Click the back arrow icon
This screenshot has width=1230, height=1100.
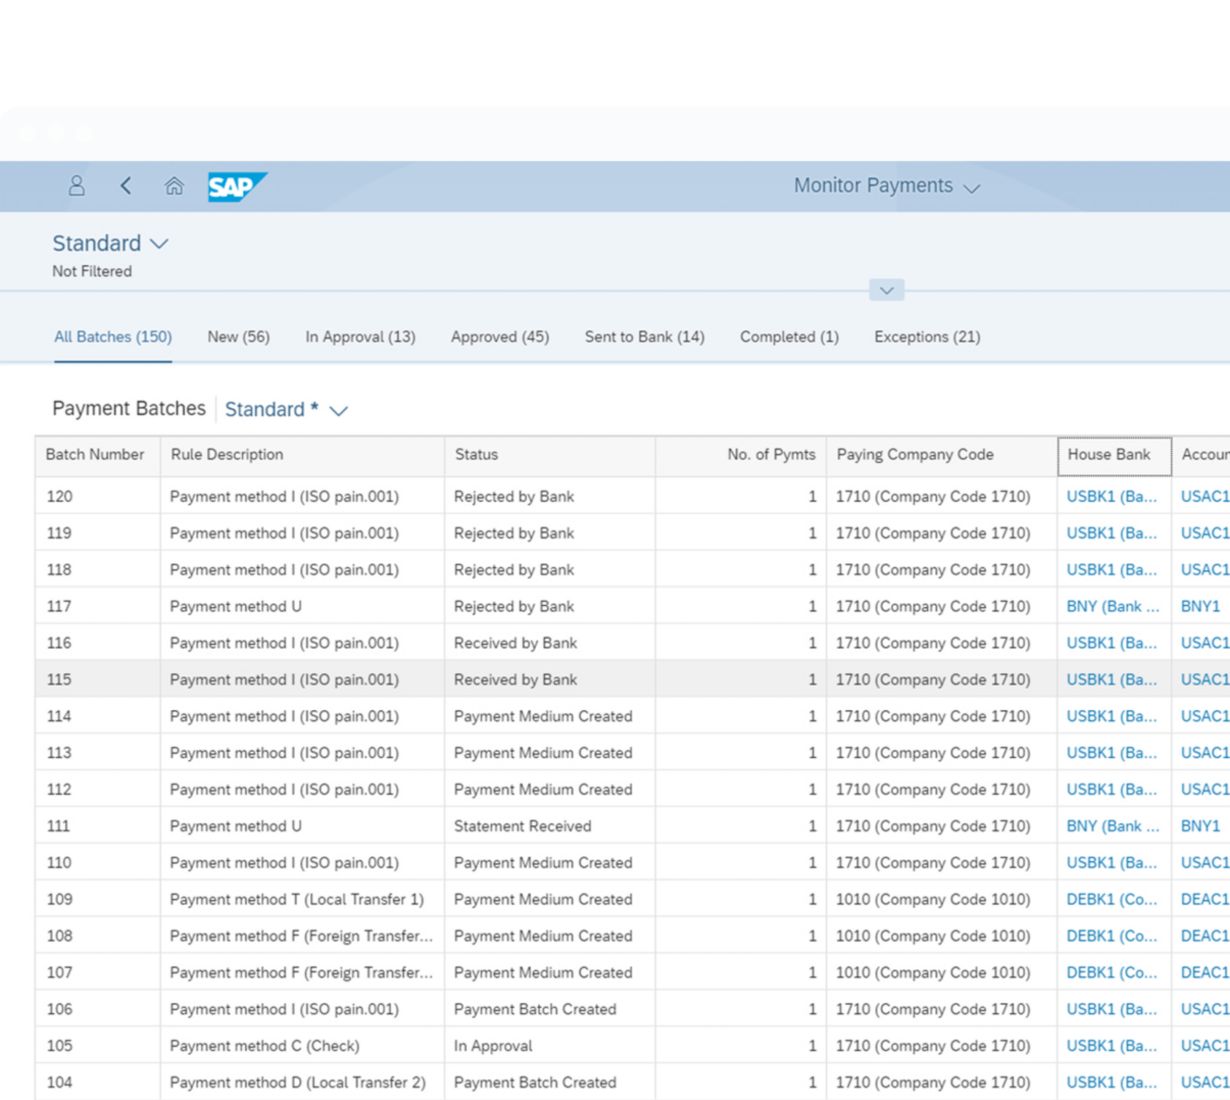126,186
